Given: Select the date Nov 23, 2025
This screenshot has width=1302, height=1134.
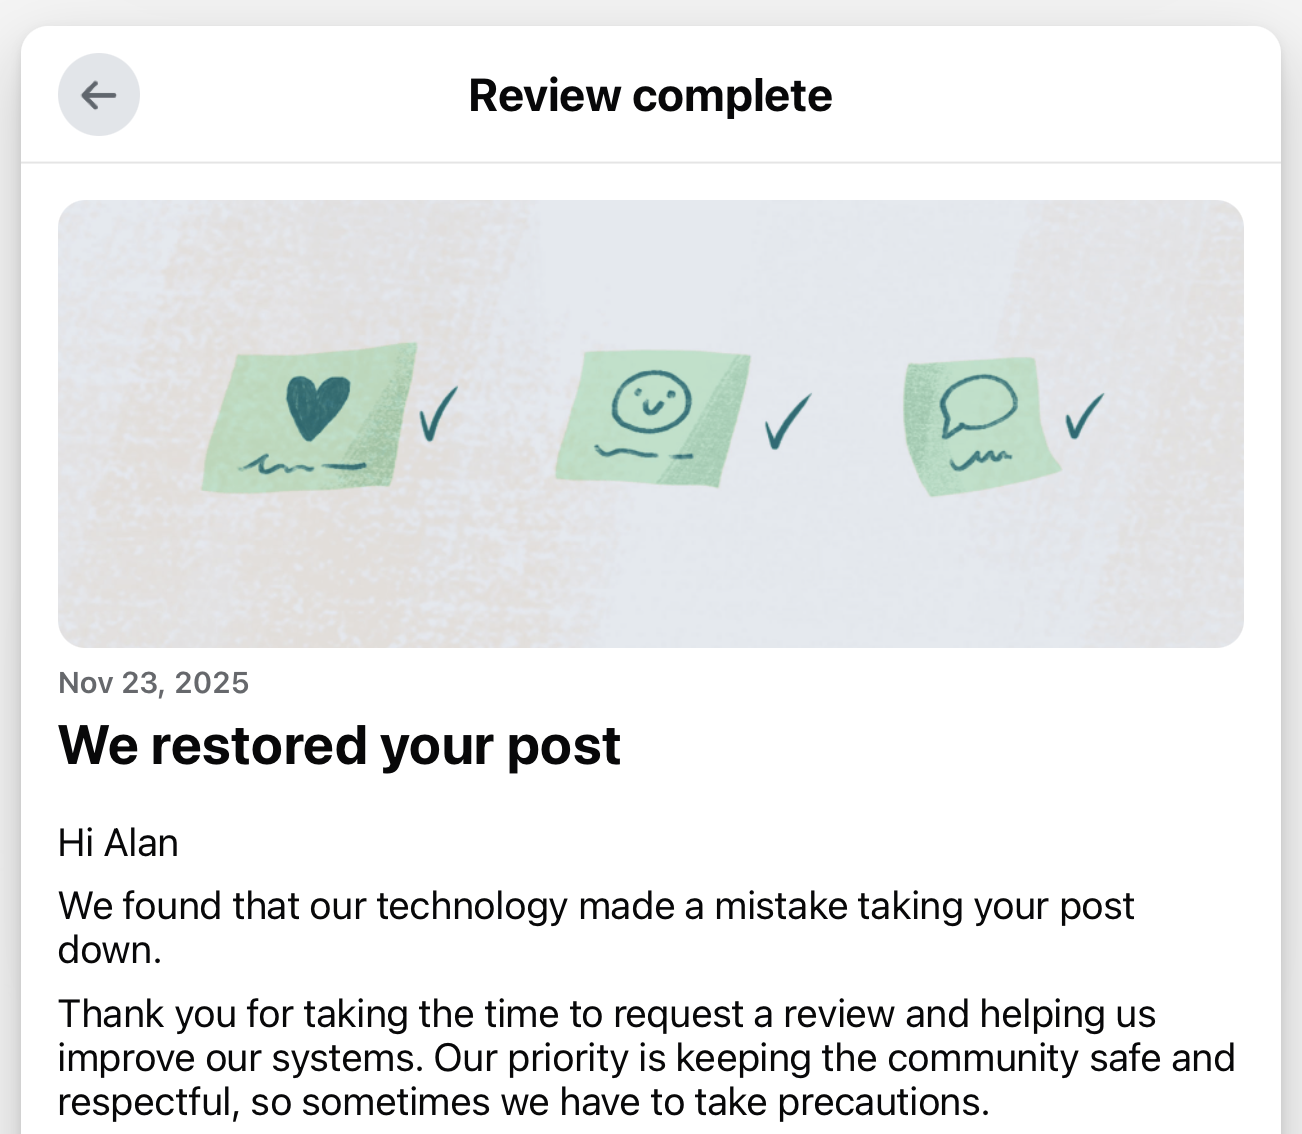Looking at the screenshot, I should pos(154,683).
